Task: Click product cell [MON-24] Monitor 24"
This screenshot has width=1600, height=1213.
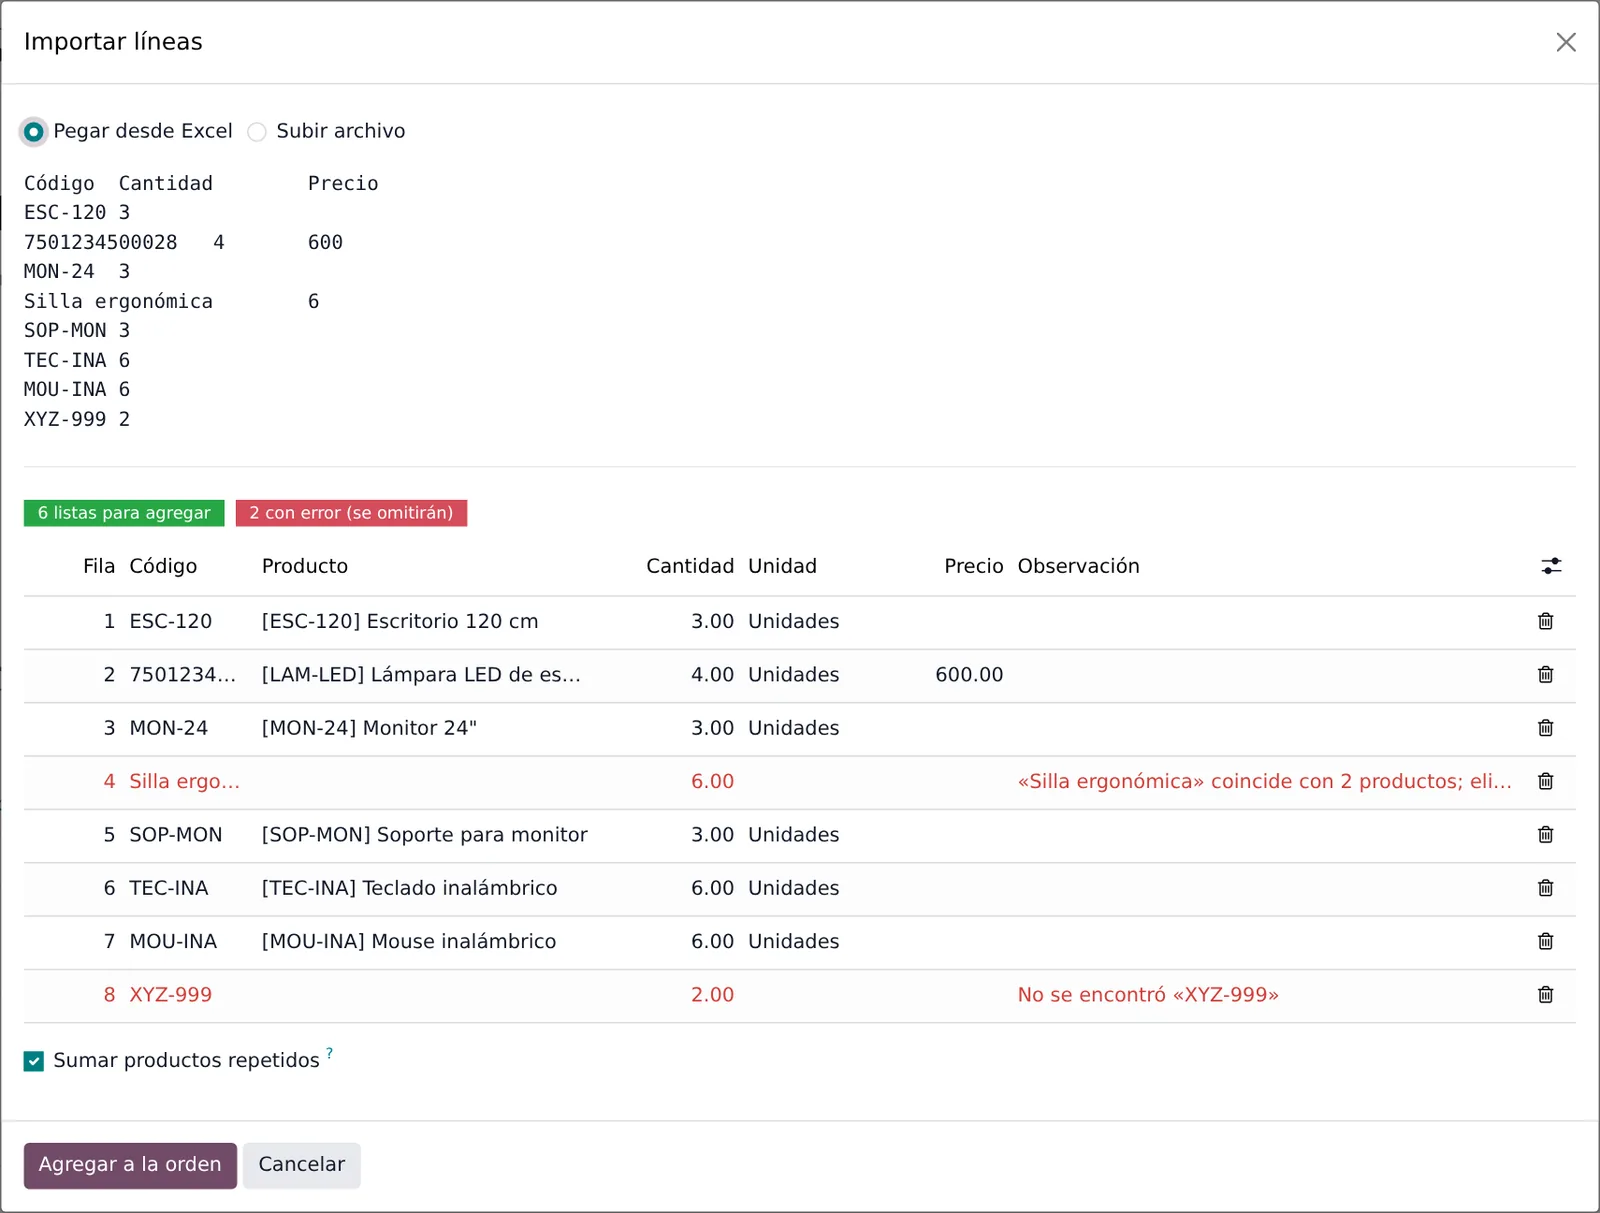Action: pyautogui.click(x=369, y=728)
